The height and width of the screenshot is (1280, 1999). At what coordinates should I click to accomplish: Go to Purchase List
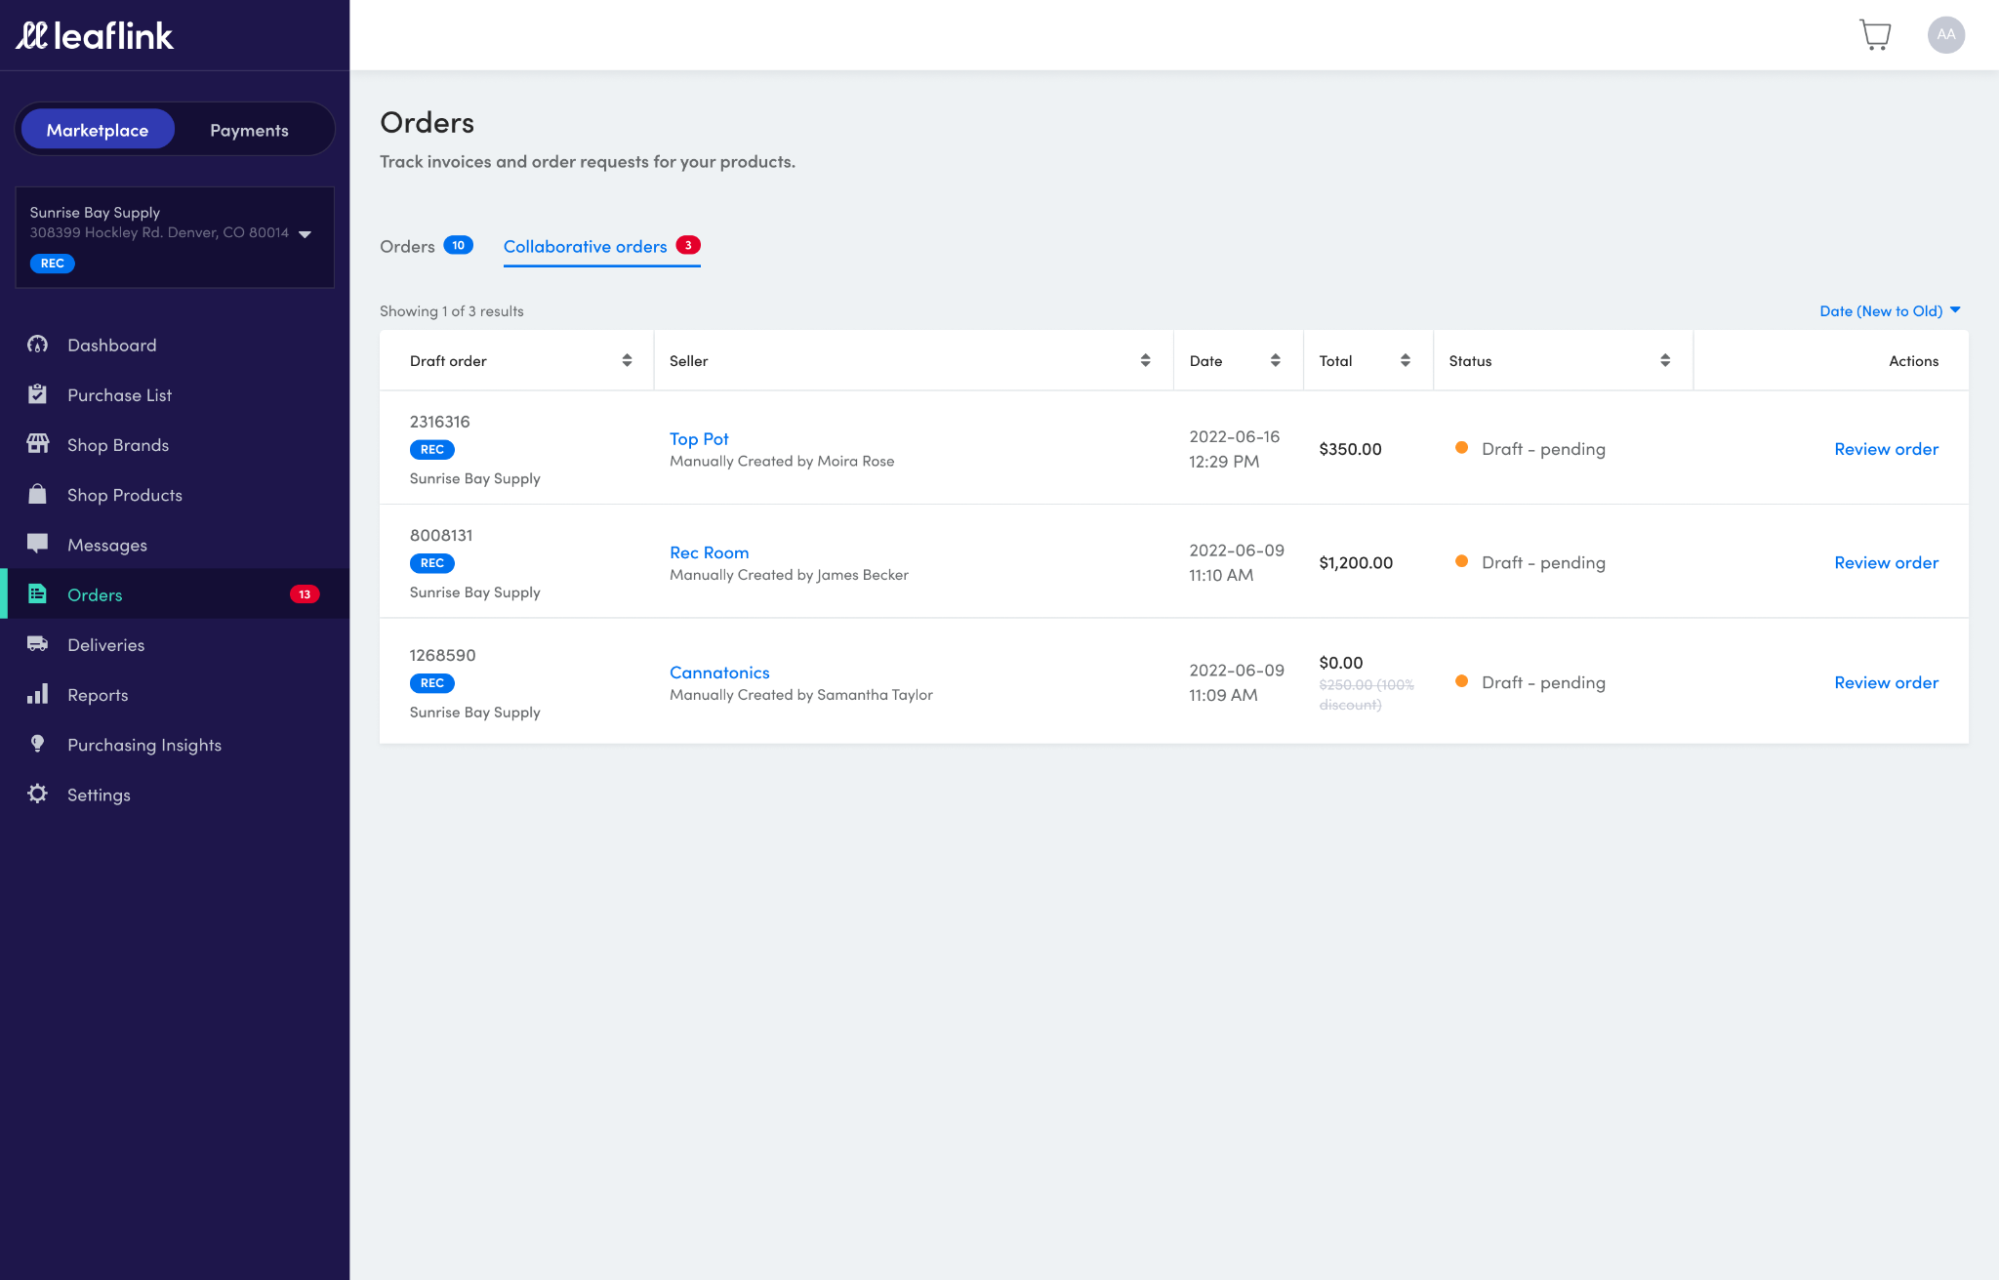tap(119, 395)
